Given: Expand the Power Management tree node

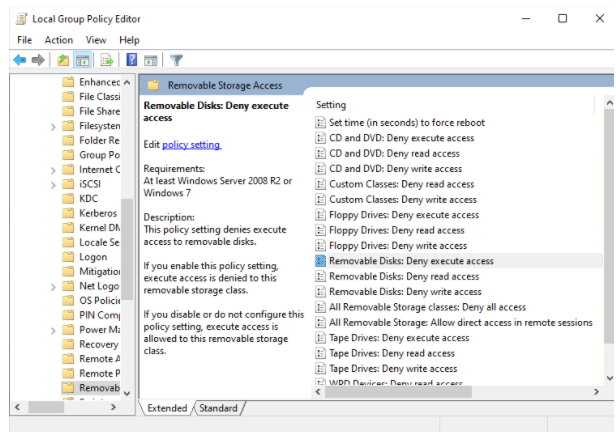Looking at the screenshot, I should pyautogui.click(x=53, y=330).
